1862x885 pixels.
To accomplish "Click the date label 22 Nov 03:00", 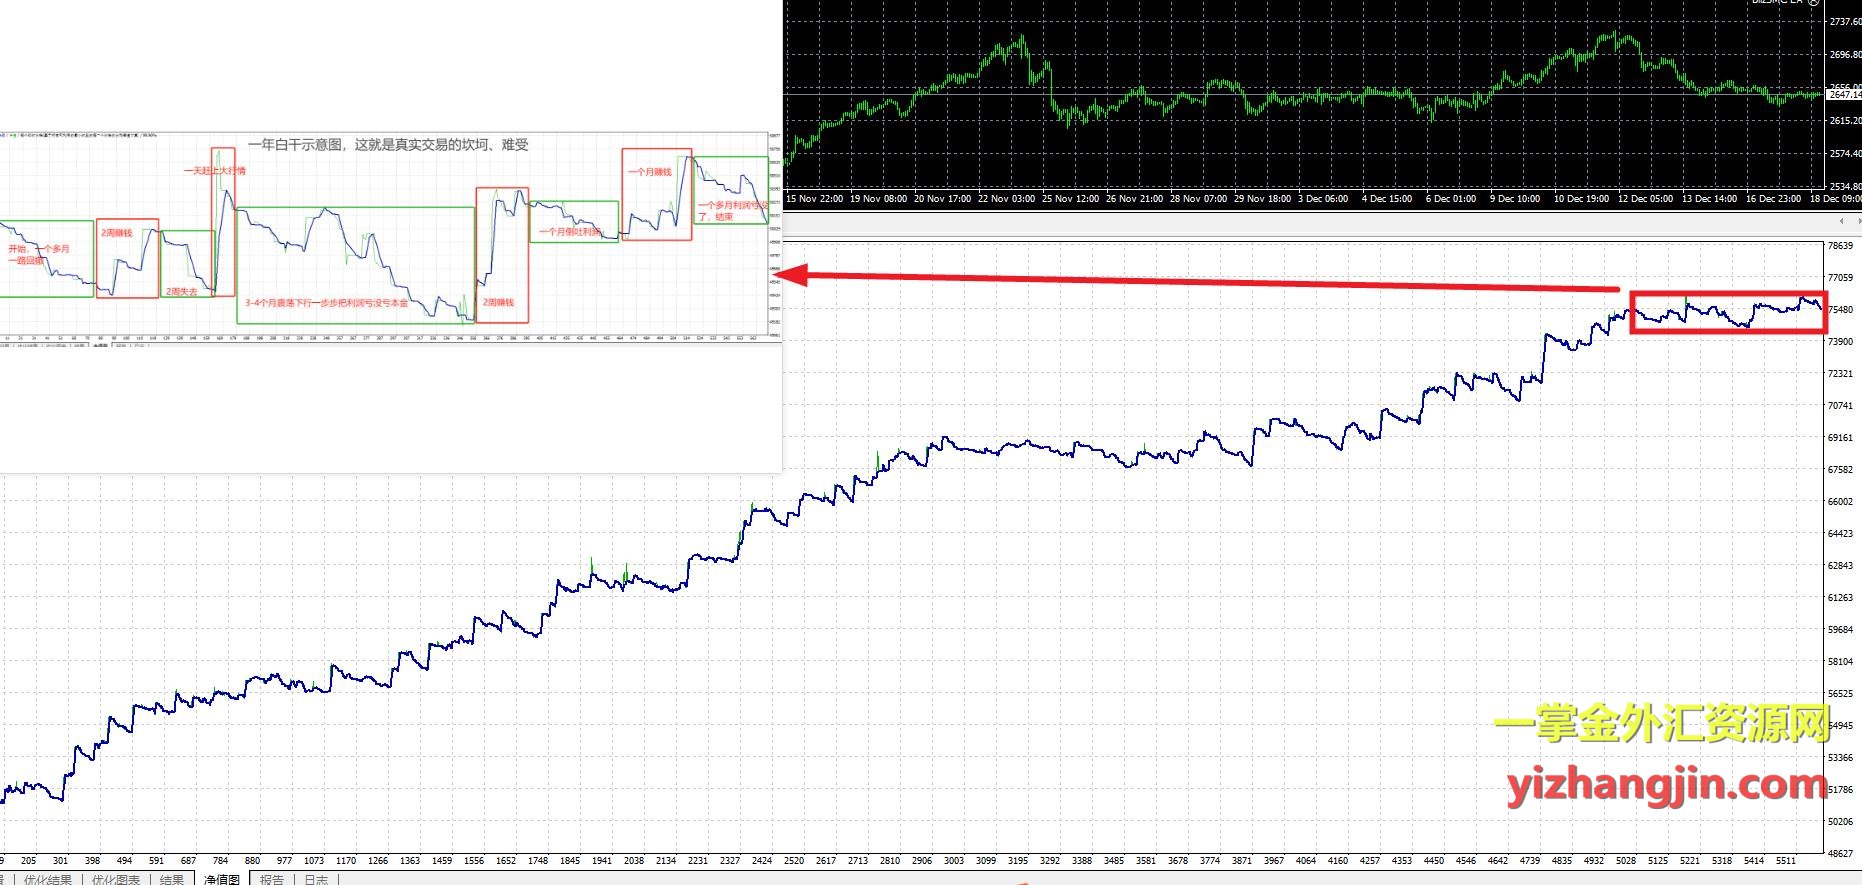I will pos(1006,198).
